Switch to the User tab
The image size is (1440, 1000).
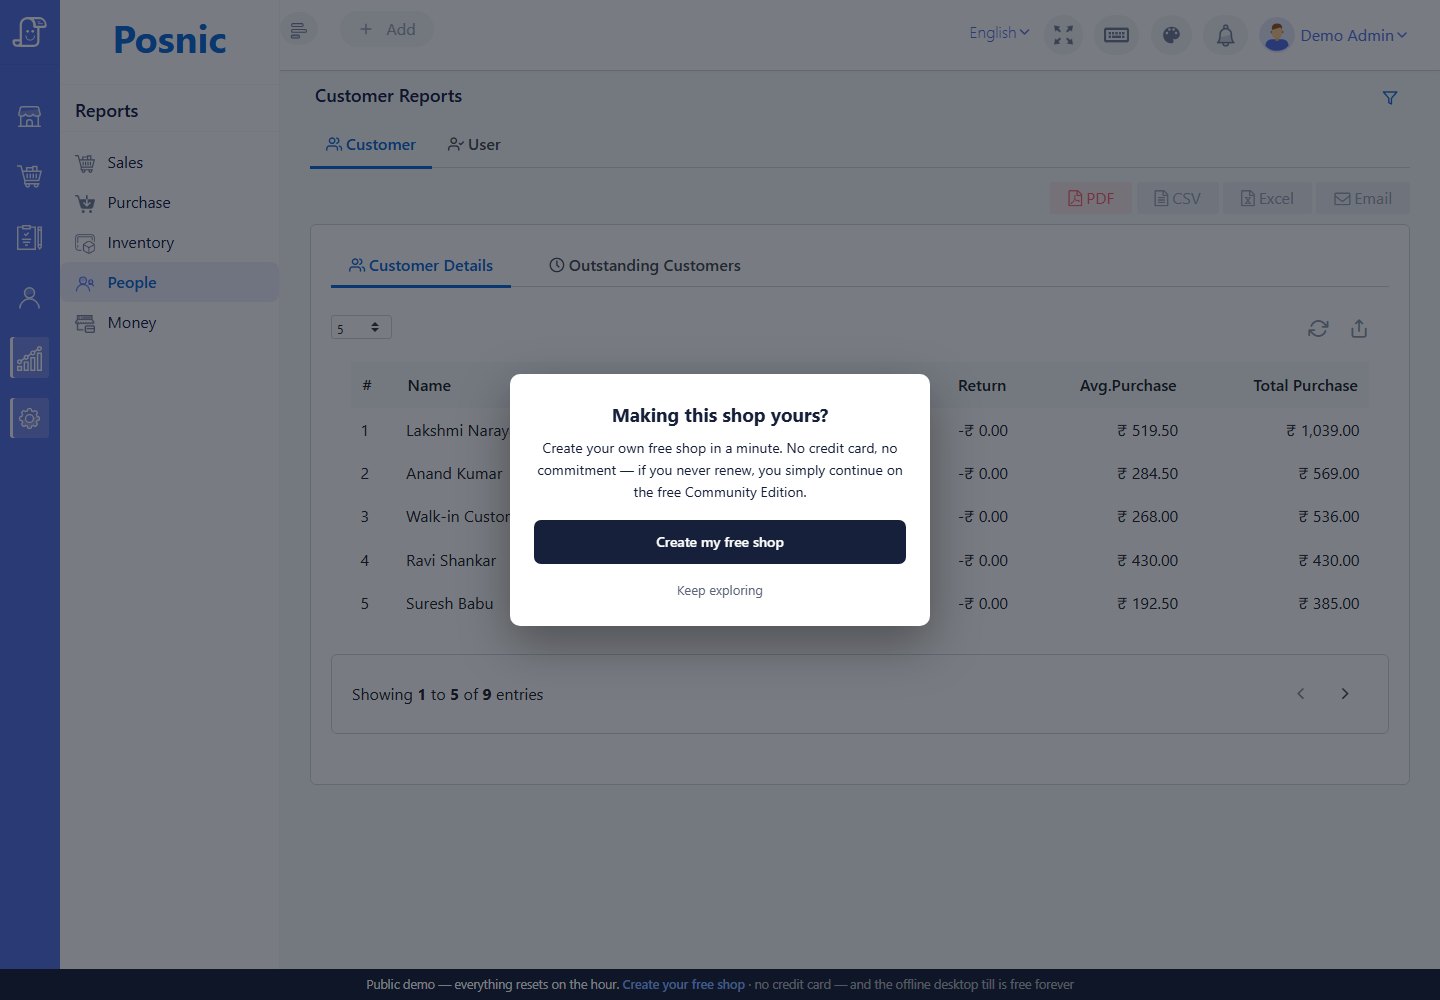click(x=474, y=145)
